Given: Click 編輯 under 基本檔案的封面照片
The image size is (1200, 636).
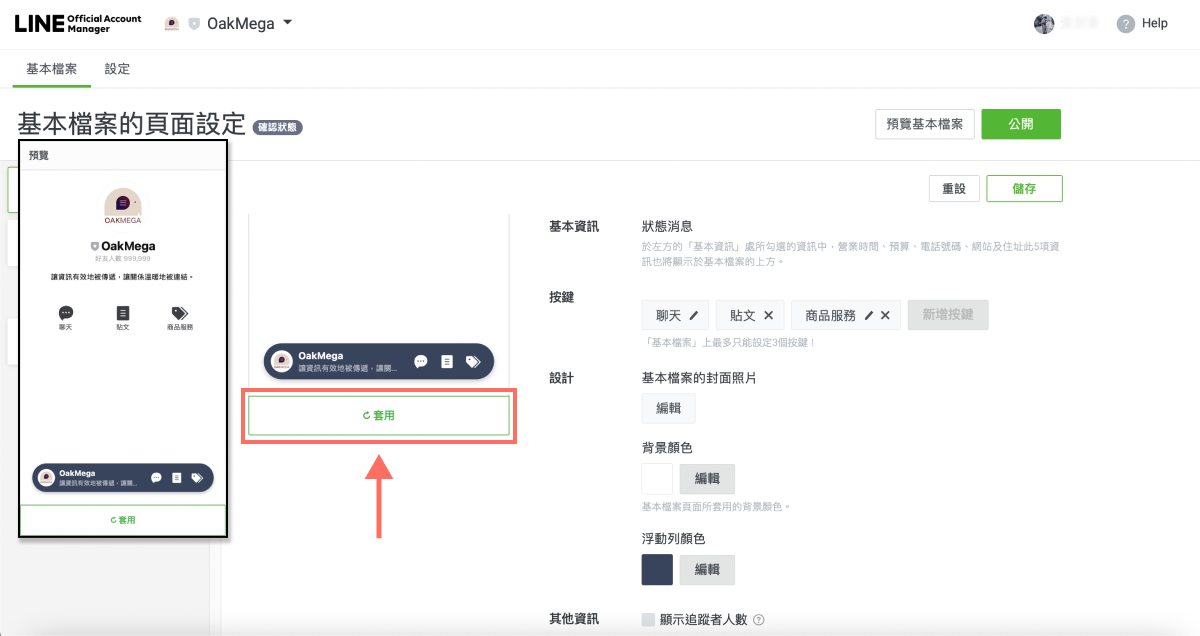Looking at the screenshot, I should [x=668, y=409].
